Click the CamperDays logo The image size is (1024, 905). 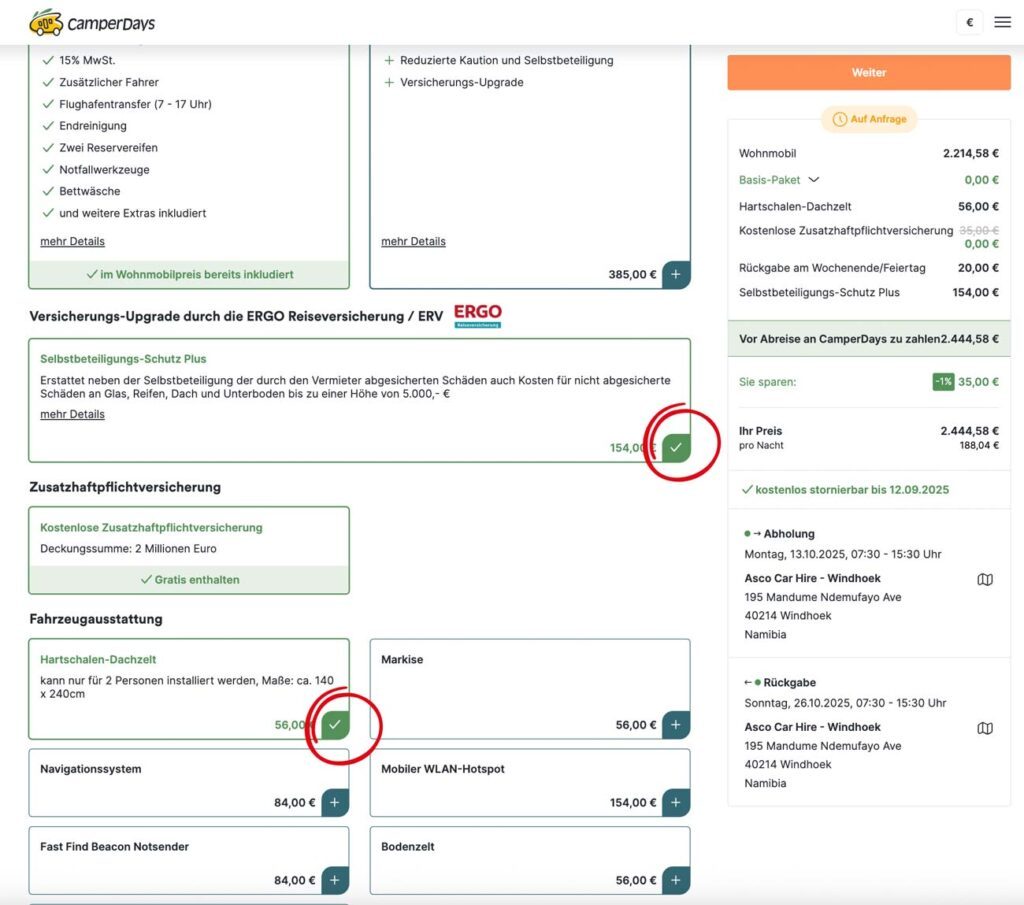[92, 22]
